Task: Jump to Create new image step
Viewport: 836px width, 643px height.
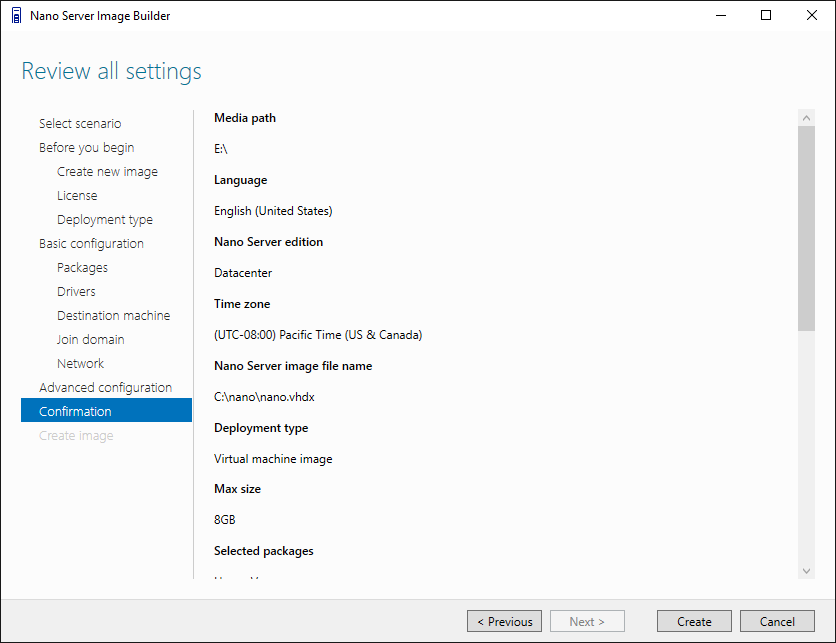Action: [107, 172]
